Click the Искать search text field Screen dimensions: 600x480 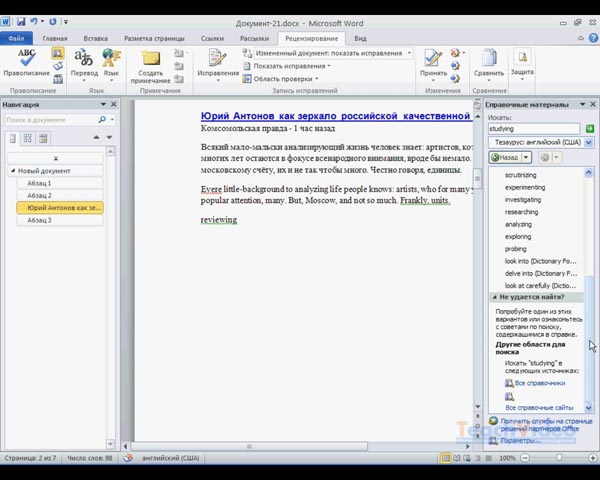tap(534, 129)
